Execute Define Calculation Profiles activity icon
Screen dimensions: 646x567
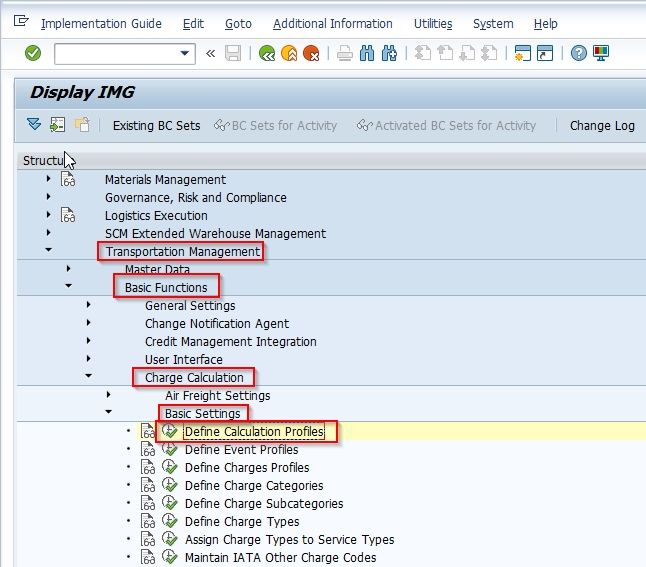(169, 431)
